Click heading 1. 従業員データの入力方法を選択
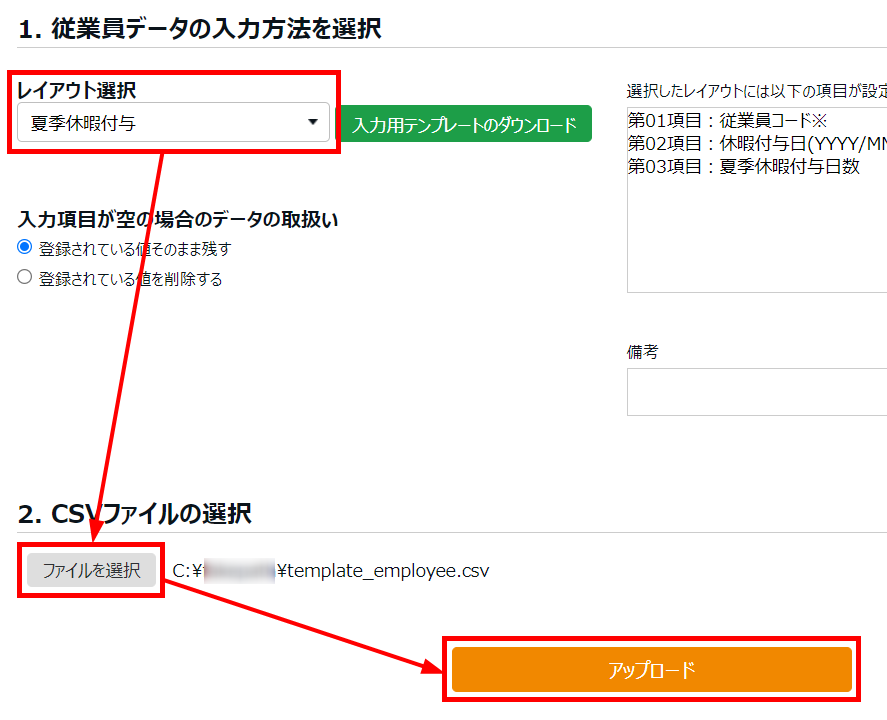The width and height of the screenshot is (887, 720). [200, 28]
